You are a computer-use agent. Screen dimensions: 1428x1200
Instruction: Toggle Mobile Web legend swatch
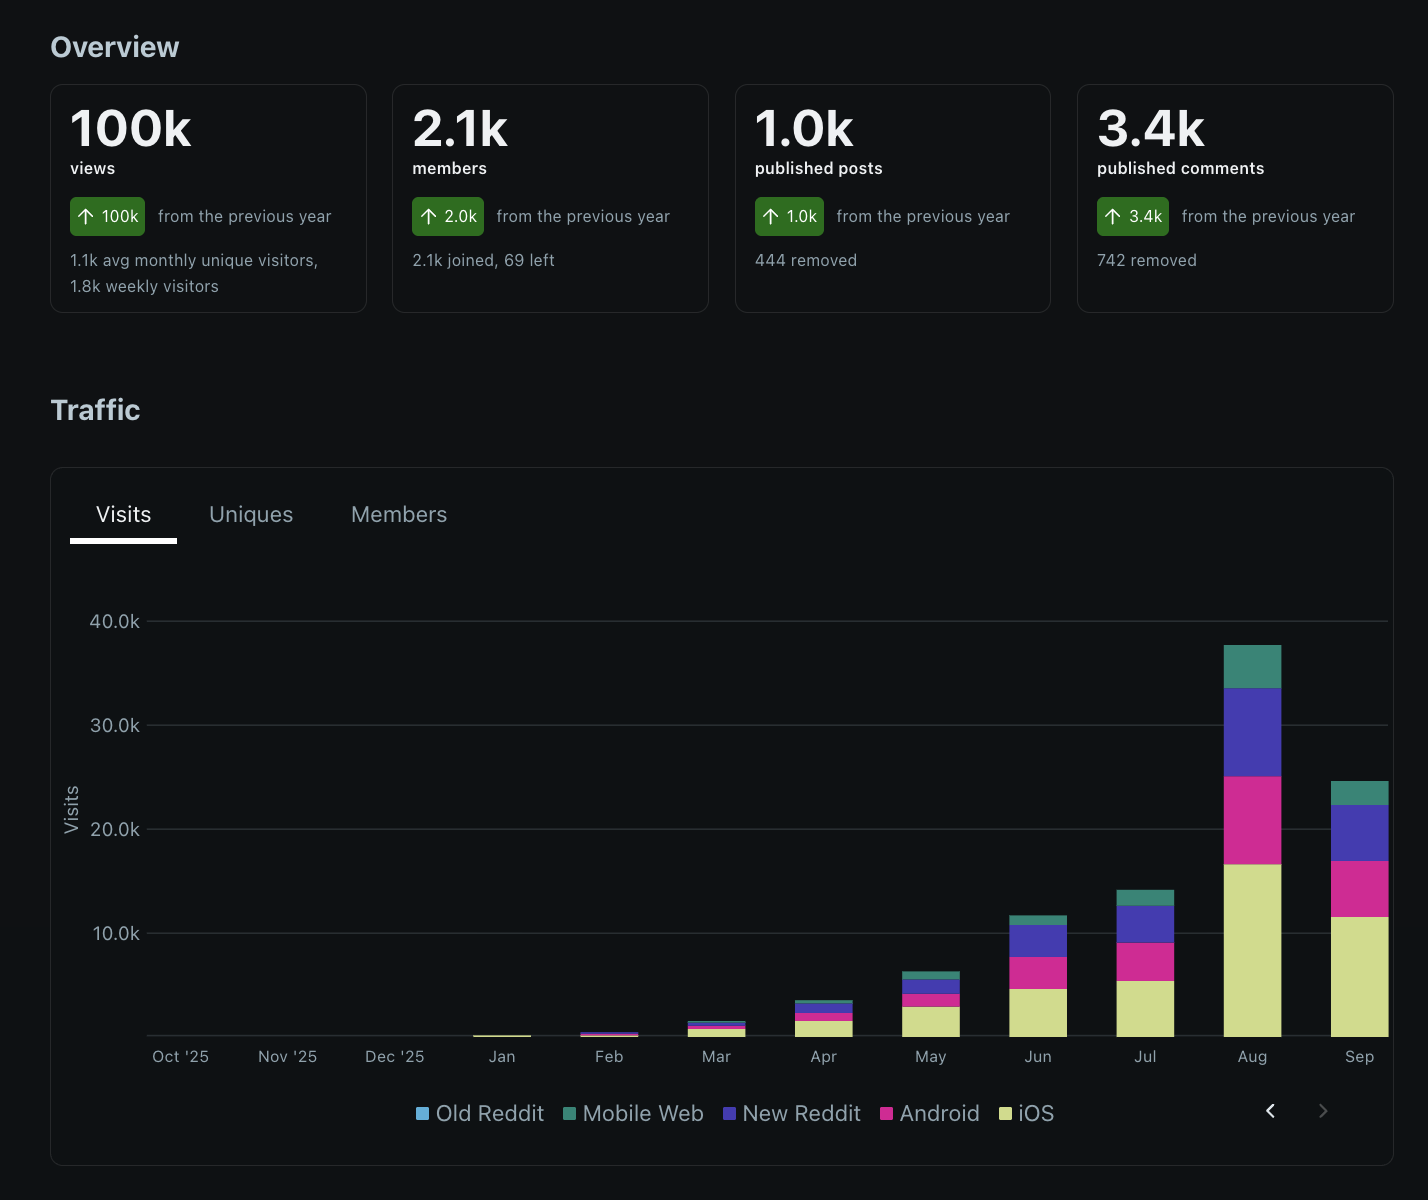(569, 1113)
